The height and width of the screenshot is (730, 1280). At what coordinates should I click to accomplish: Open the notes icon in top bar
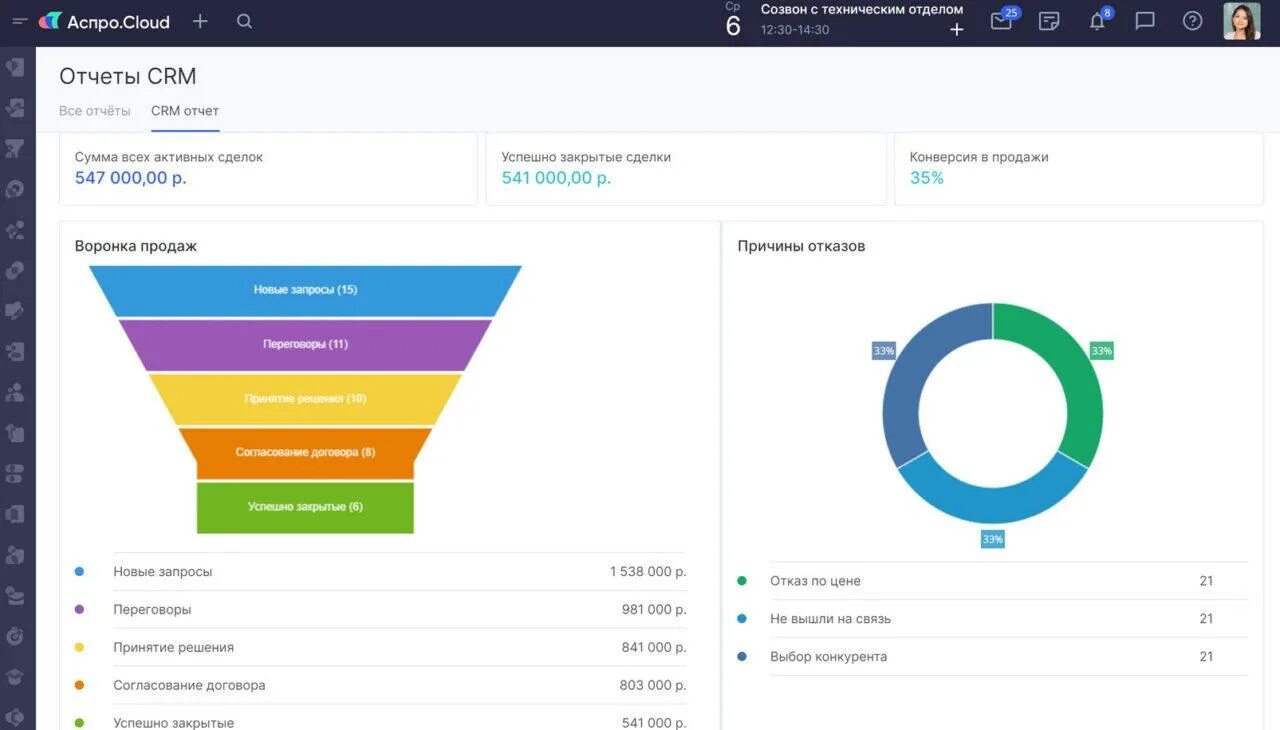[1049, 21]
